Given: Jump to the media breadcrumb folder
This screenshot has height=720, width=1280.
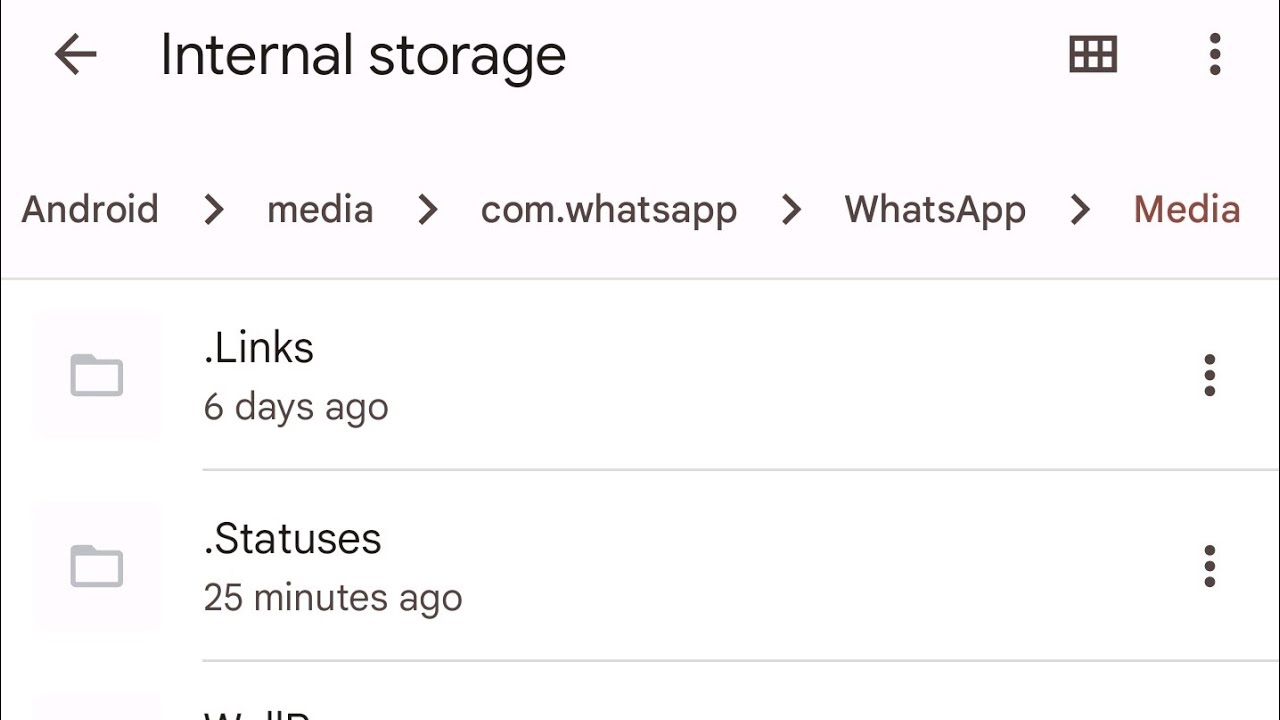Looking at the screenshot, I should pyautogui.click(x=320, y=210).
